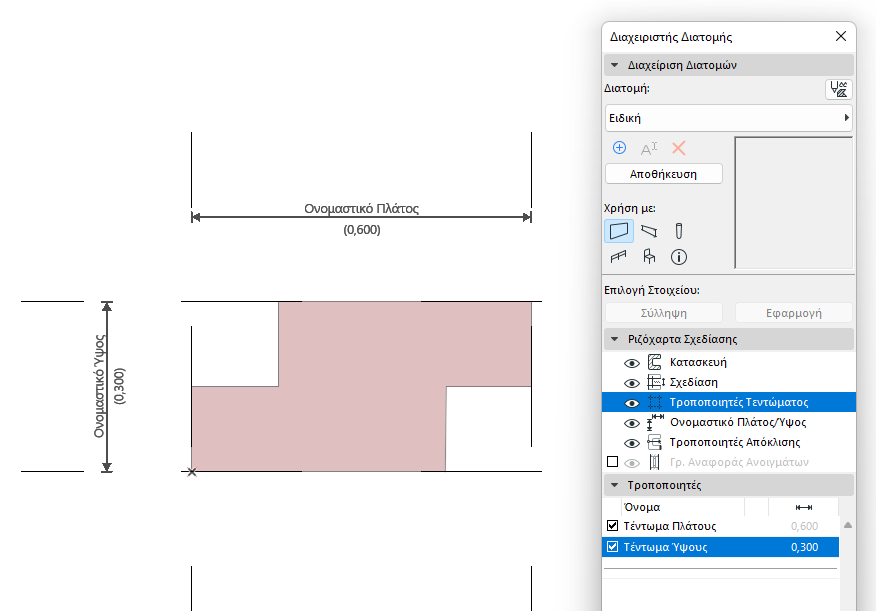Click the origin X marker on canvas
Image resolution: width=876 pixels, height=611 pixels.
tap(192, 472)
